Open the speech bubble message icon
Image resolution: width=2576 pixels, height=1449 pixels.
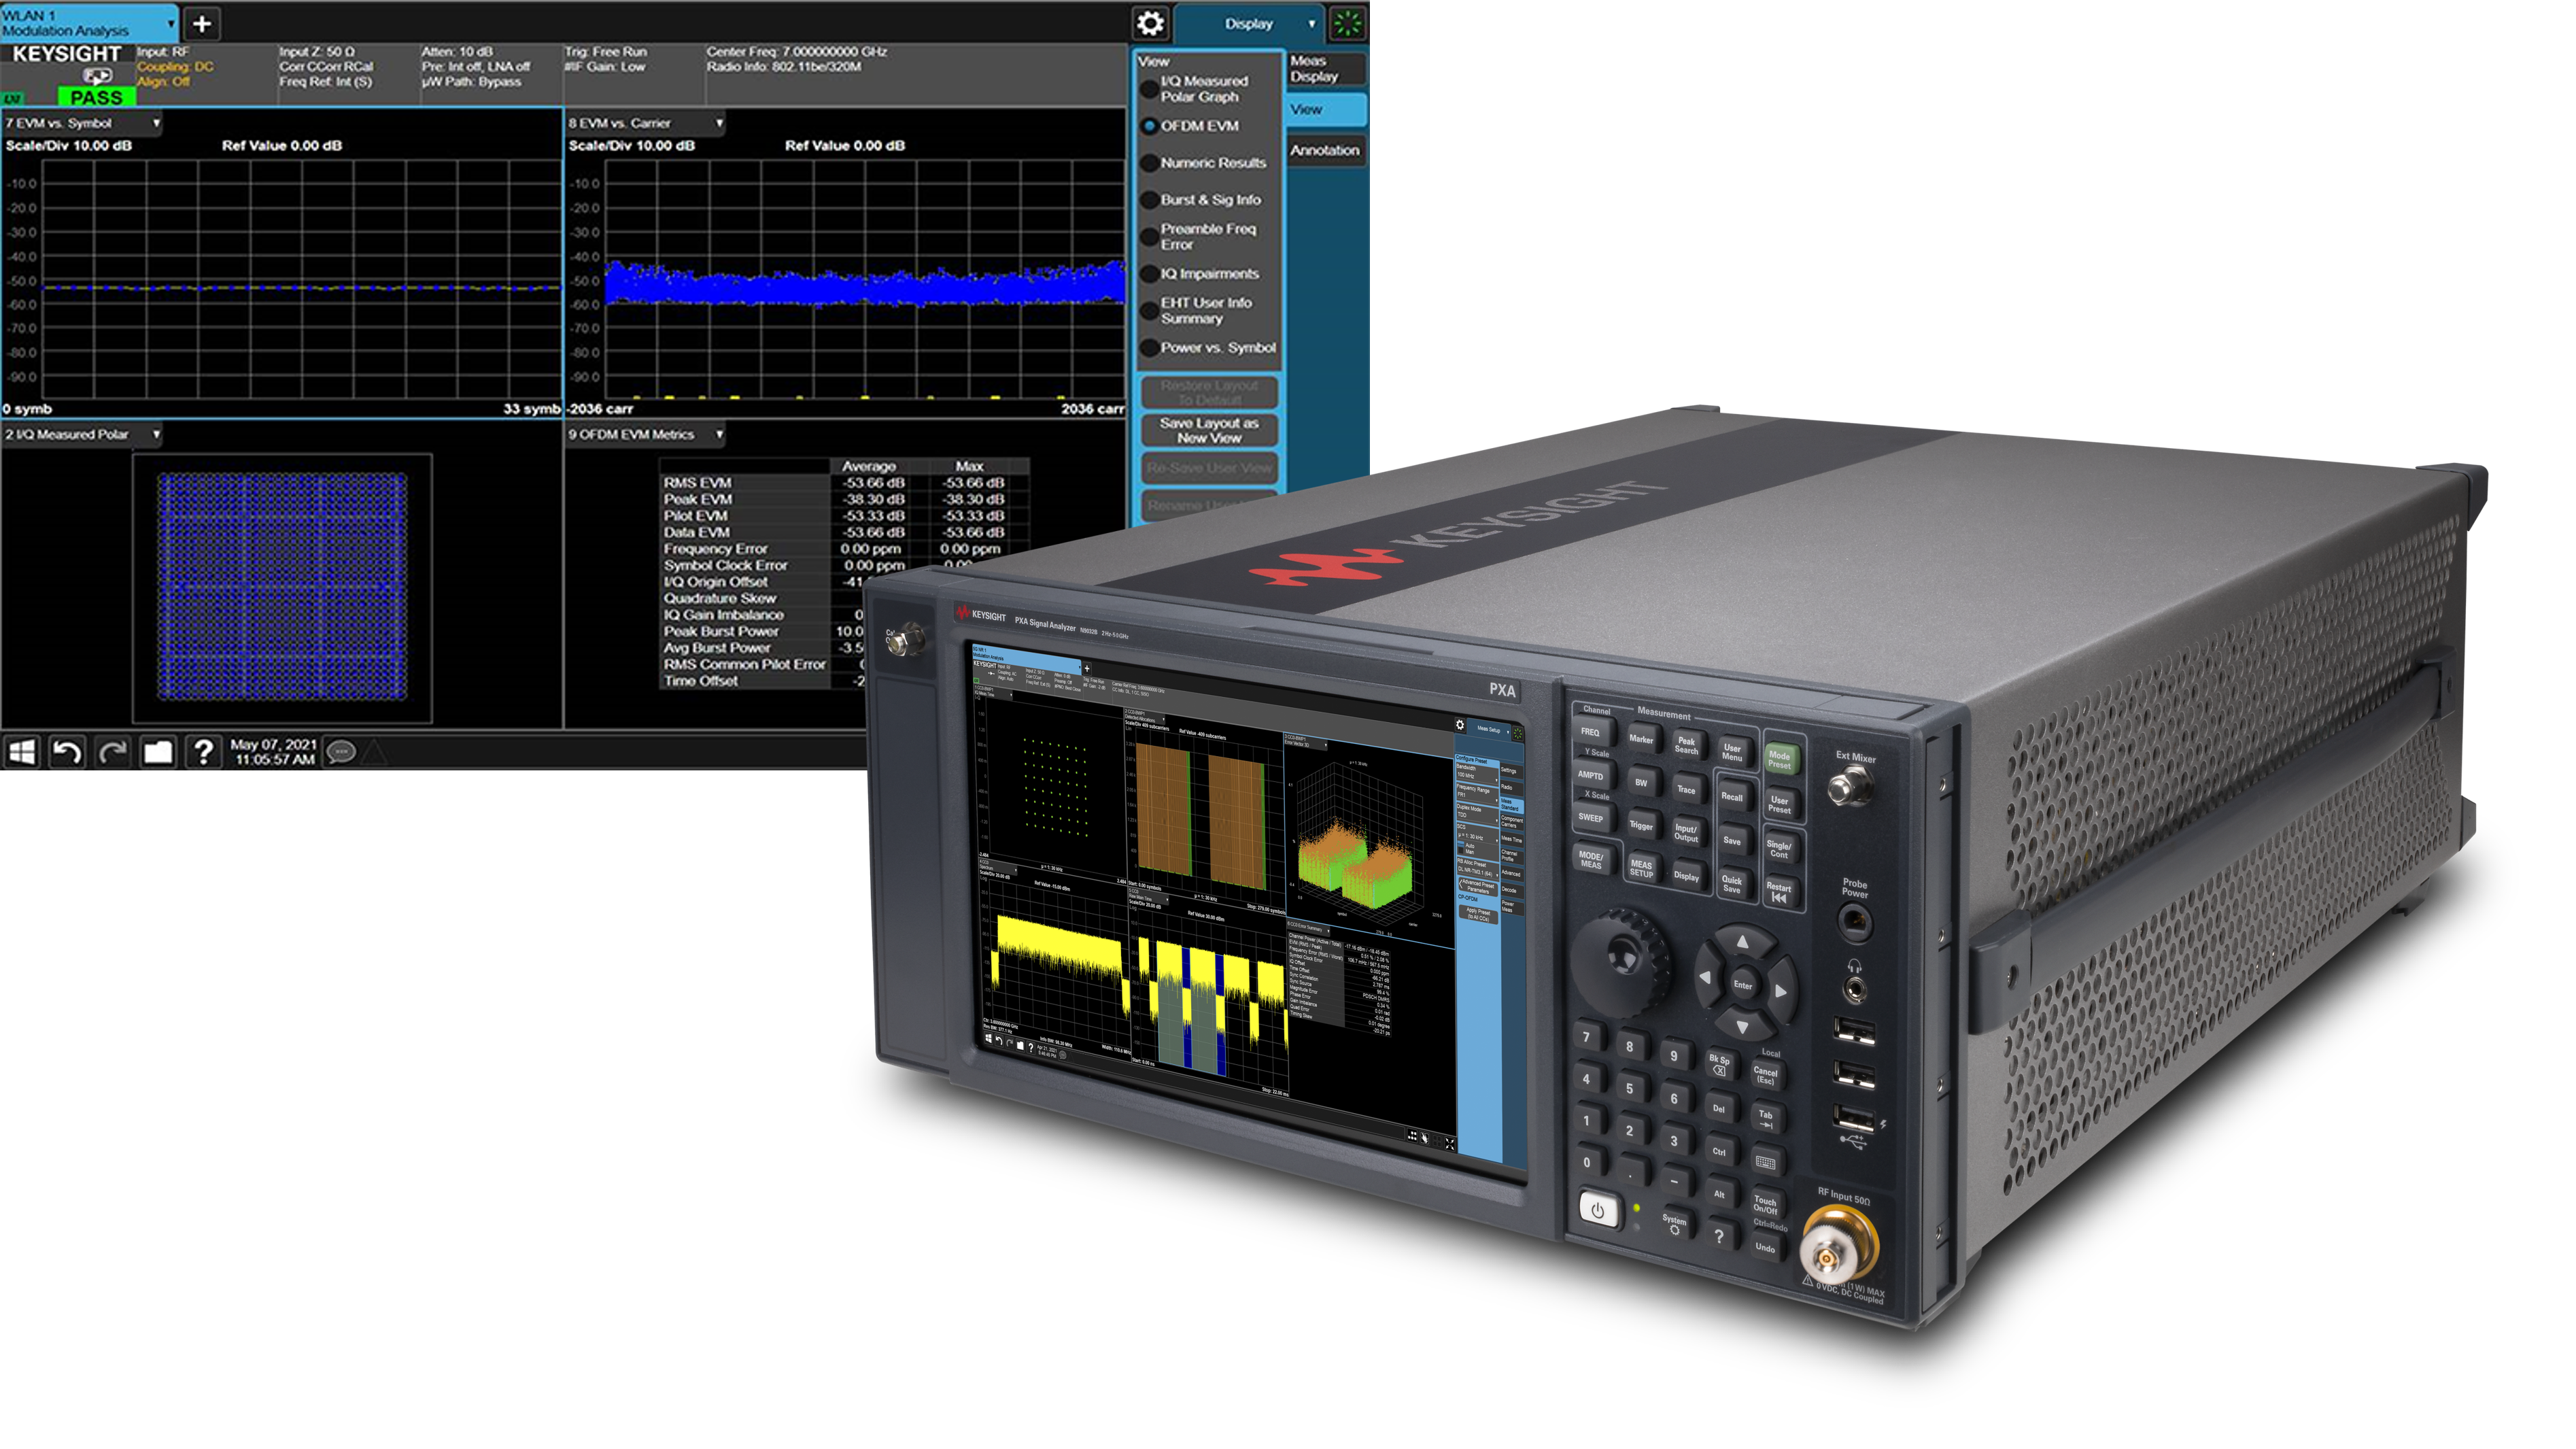pos(341,751)
